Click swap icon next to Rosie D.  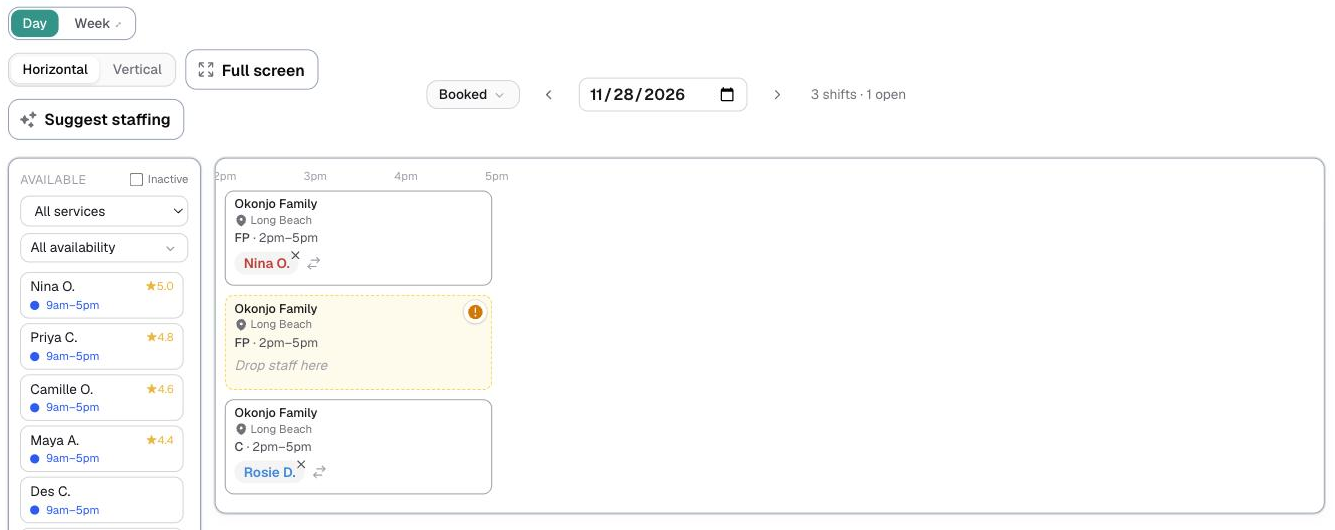tap(319, 472)
